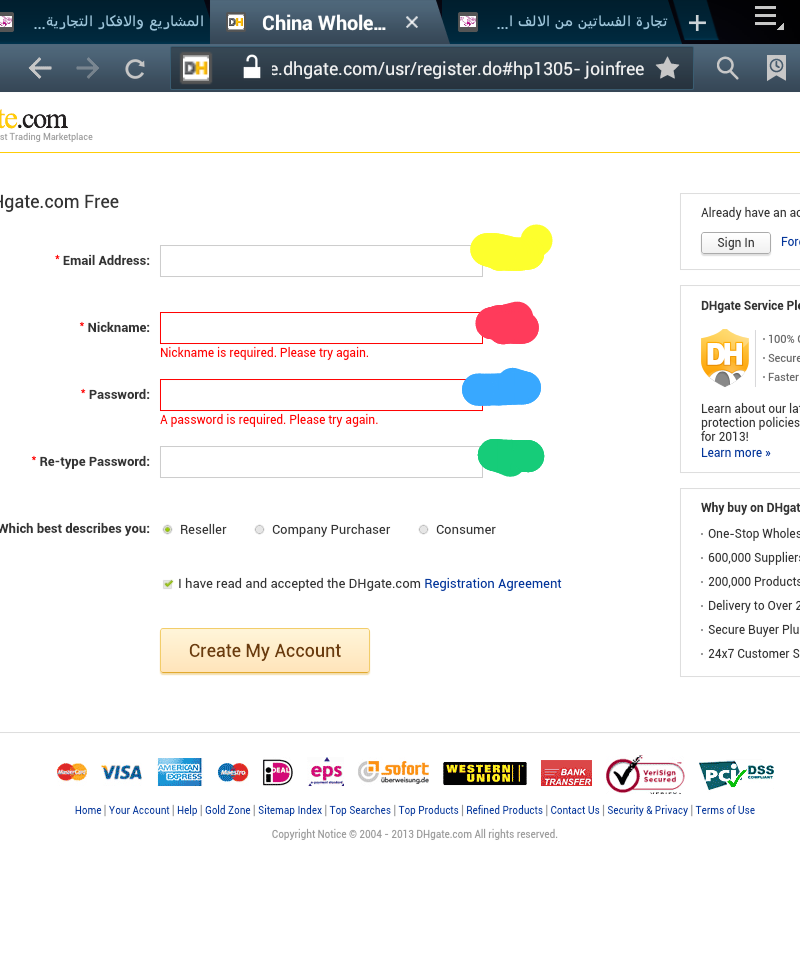Open the Registration Agreement link
Screen dimensions: 800x974
click(x=493, y=584)
